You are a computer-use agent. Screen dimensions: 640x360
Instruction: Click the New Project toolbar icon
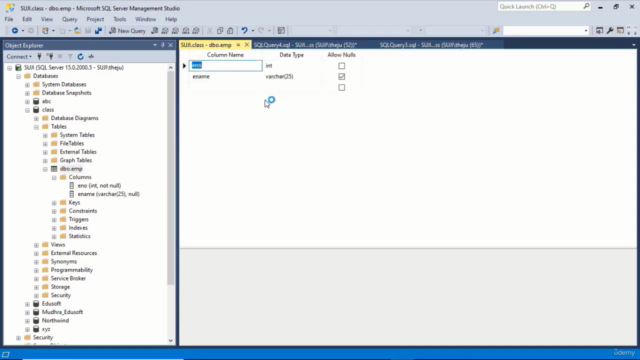(x=45, y=31)
